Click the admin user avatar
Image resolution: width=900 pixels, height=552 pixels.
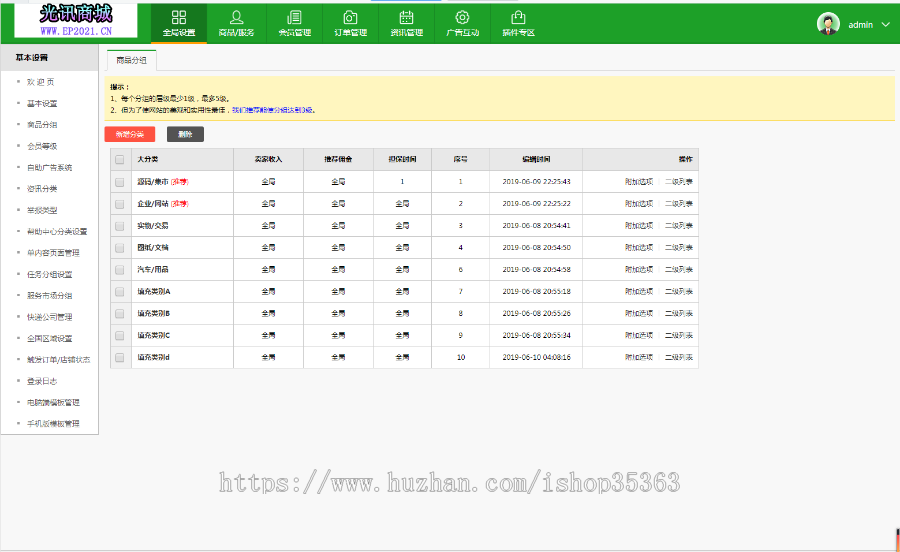tap(828, 24)
